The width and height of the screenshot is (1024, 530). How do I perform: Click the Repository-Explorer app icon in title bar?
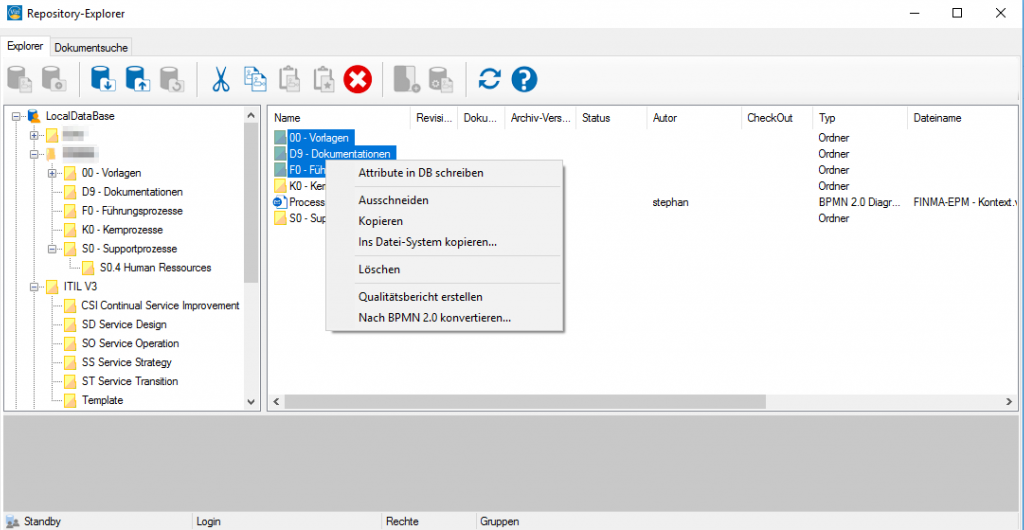pos(14,13)
